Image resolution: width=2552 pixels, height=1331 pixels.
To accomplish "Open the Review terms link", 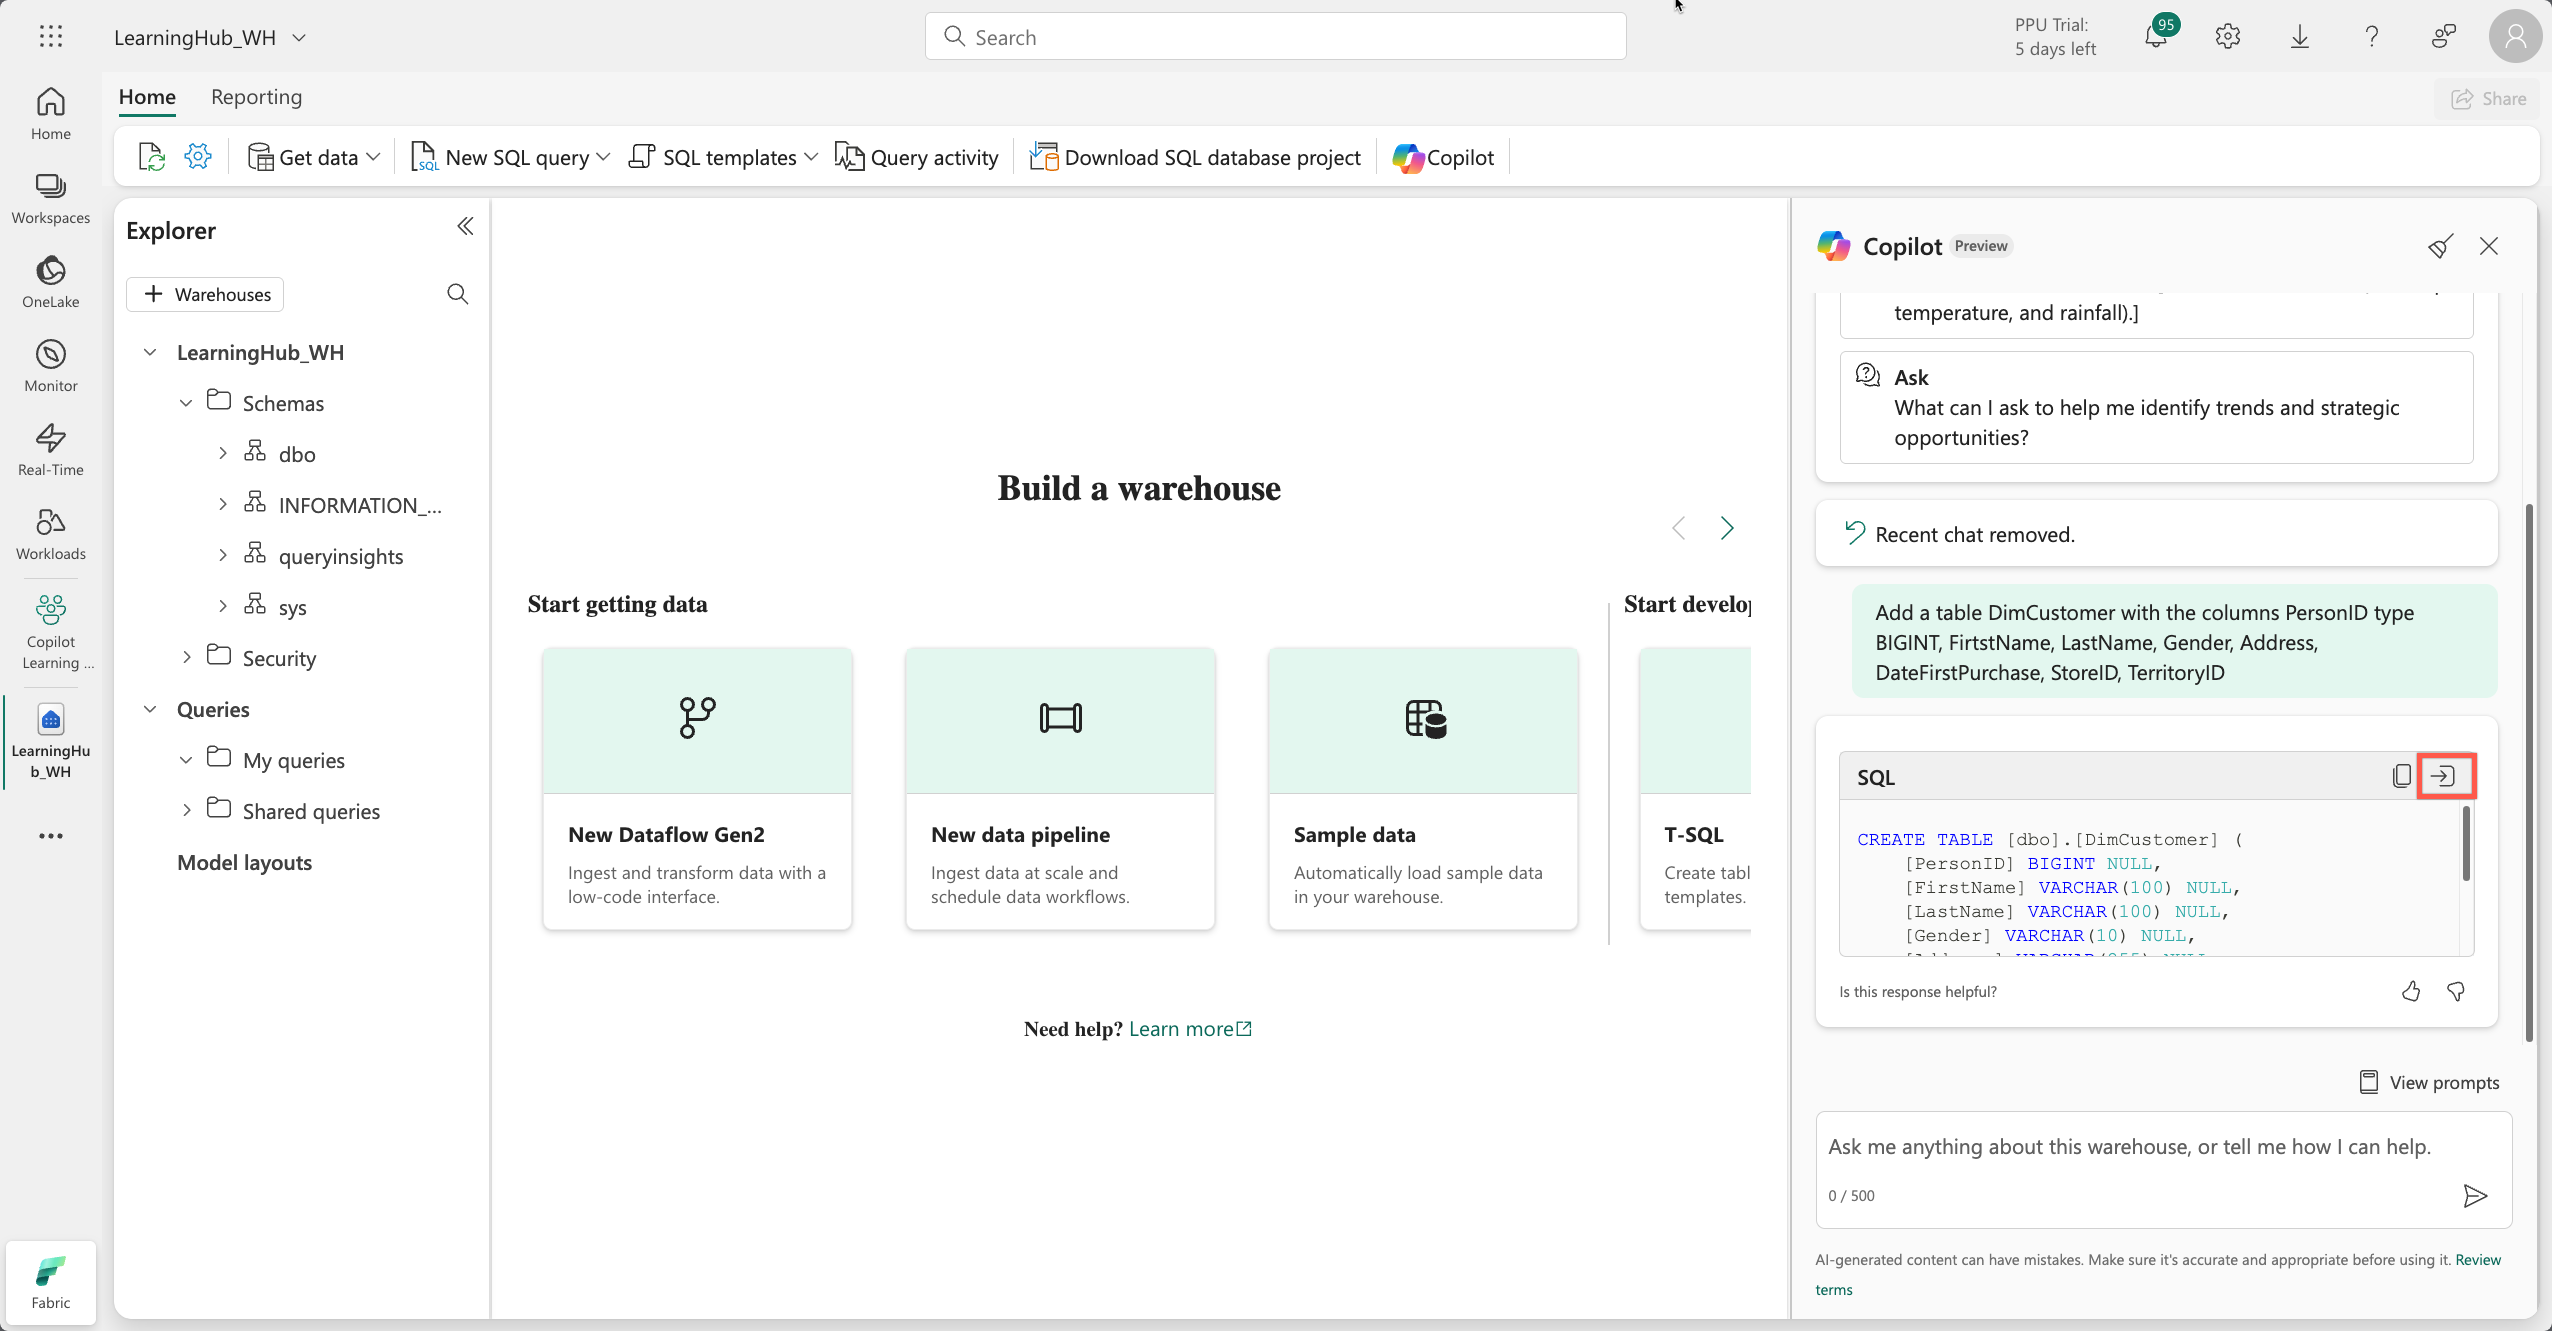I will (x=2478, y=1260).
